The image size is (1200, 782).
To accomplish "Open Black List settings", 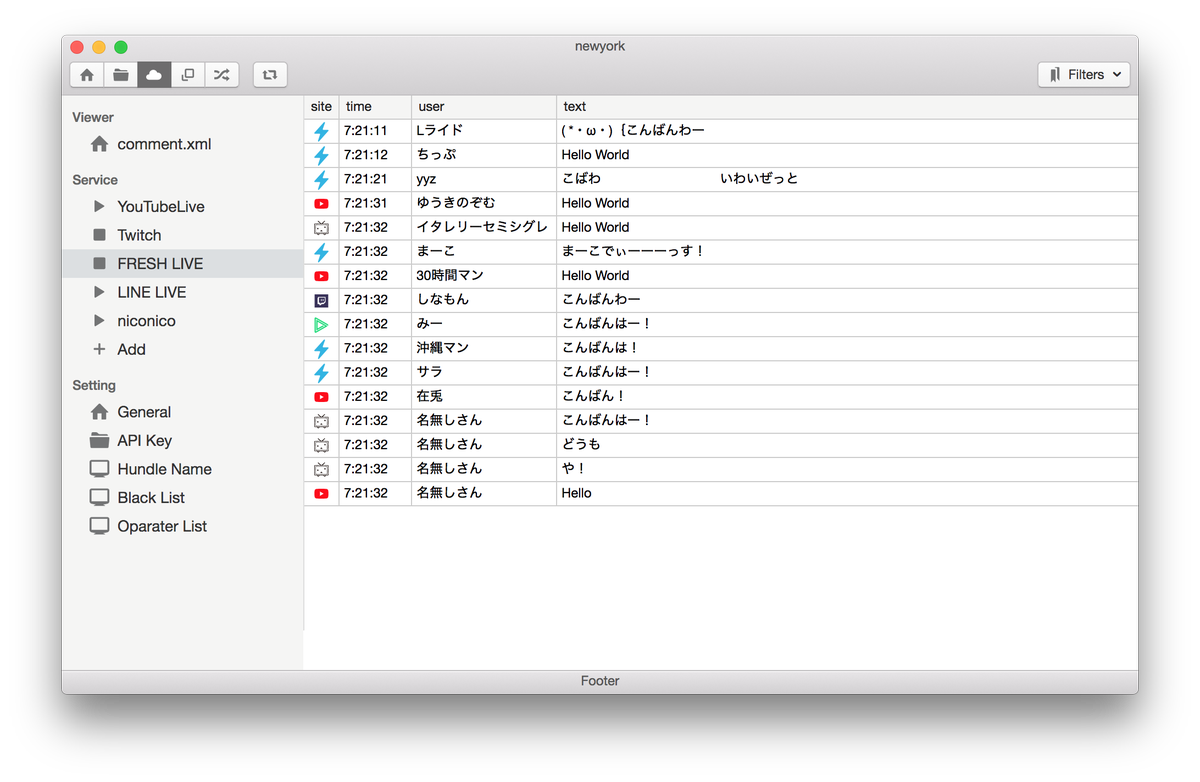I will tap(182, 497).
